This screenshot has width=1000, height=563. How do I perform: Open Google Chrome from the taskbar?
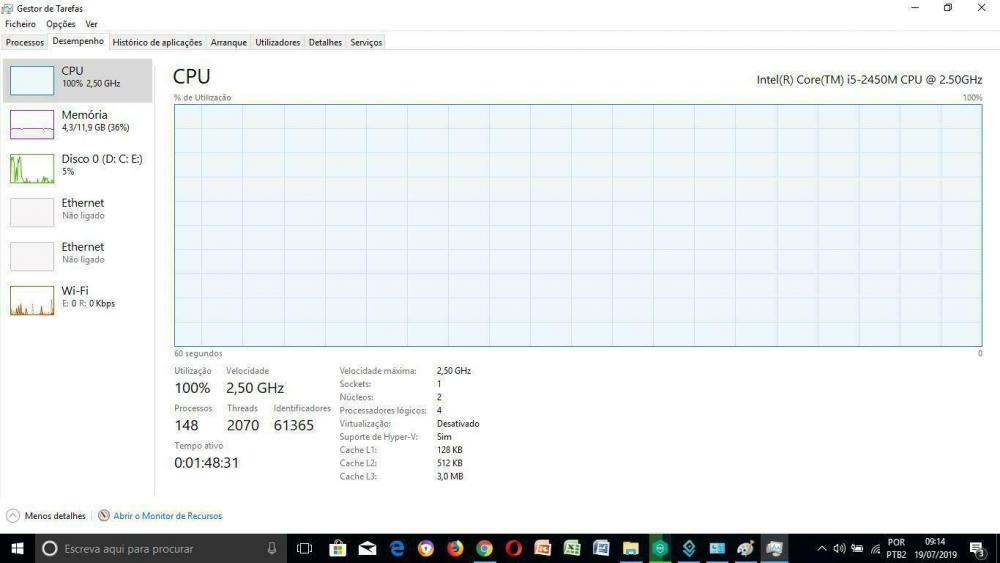tap(484, 548)
